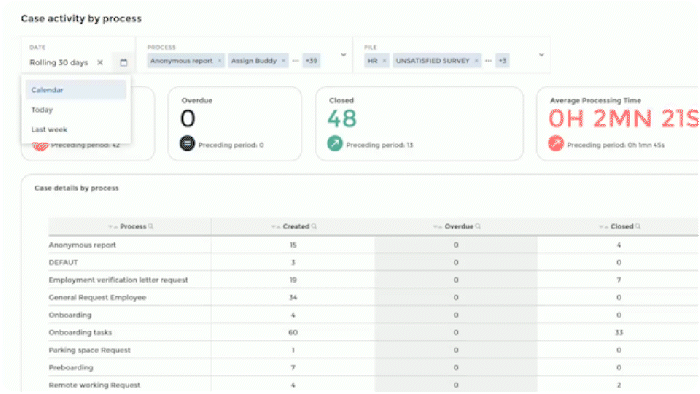The image size is (700, 394).
Task: Sort table by Process column arrows
Action: pyautogui.click(x=113, y=227)
